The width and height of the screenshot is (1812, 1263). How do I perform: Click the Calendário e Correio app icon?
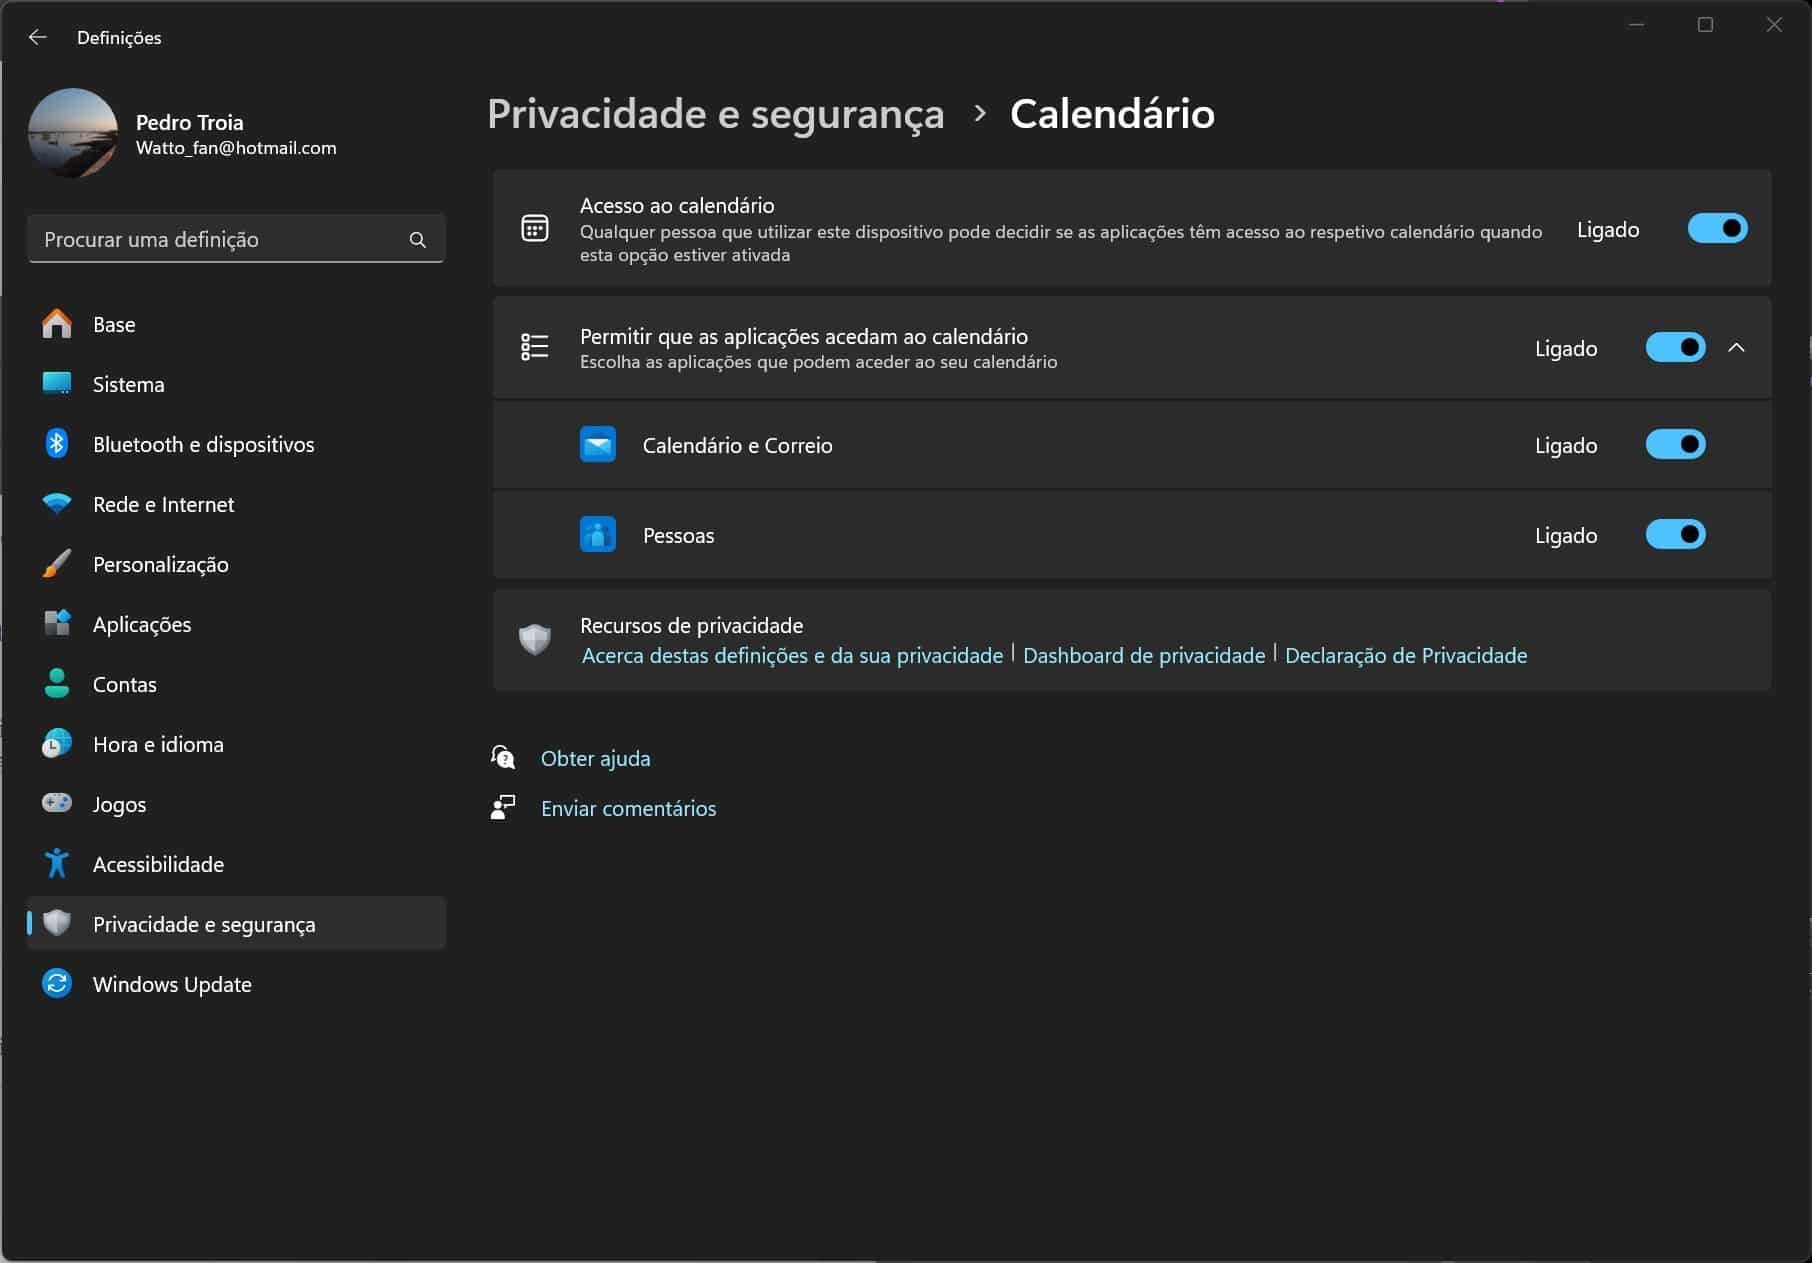click(x=598, y=445)
